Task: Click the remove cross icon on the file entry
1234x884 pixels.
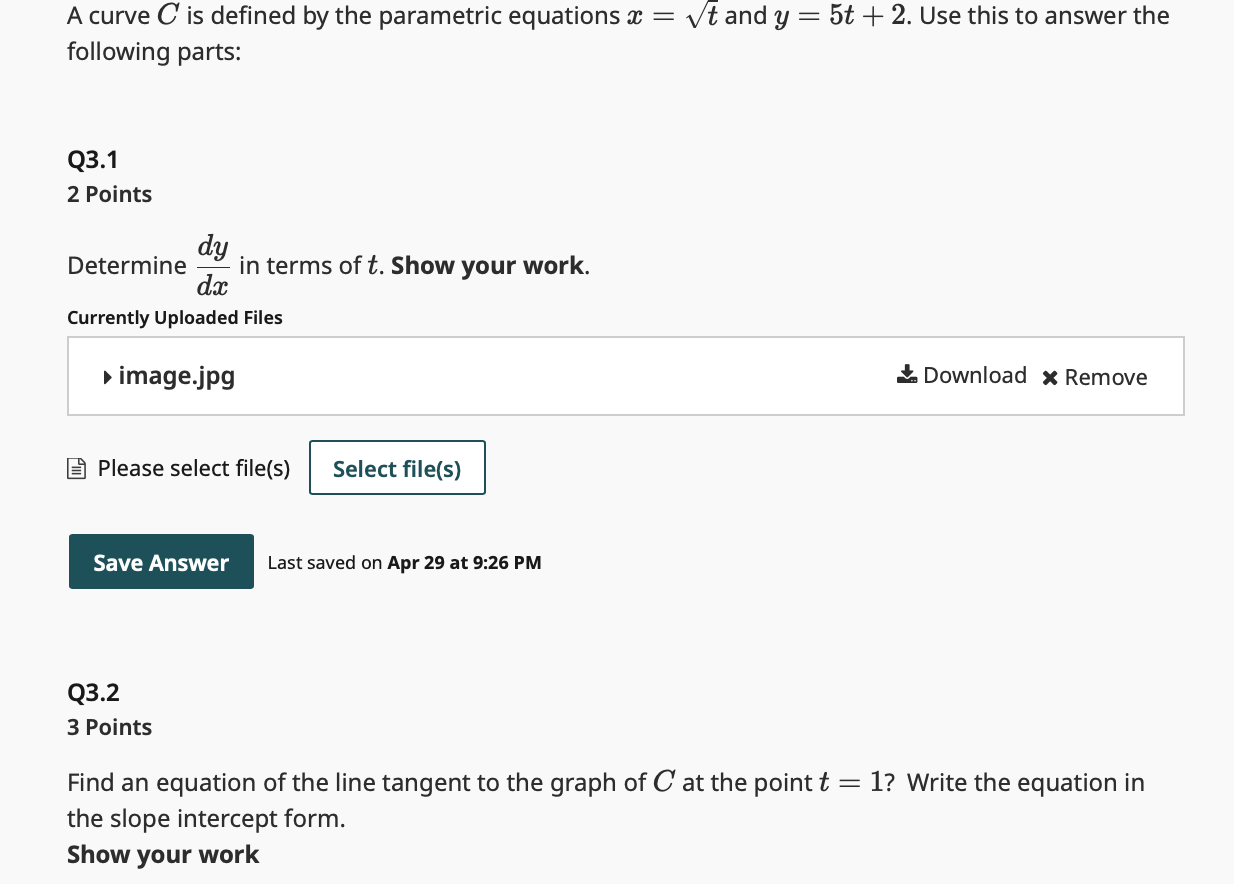Action: [x=1050, y=377]
